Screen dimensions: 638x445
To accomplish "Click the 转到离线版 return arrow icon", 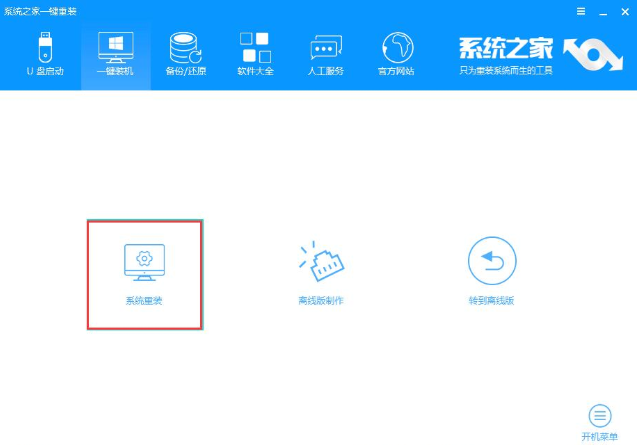I will [x=492, y=261].
